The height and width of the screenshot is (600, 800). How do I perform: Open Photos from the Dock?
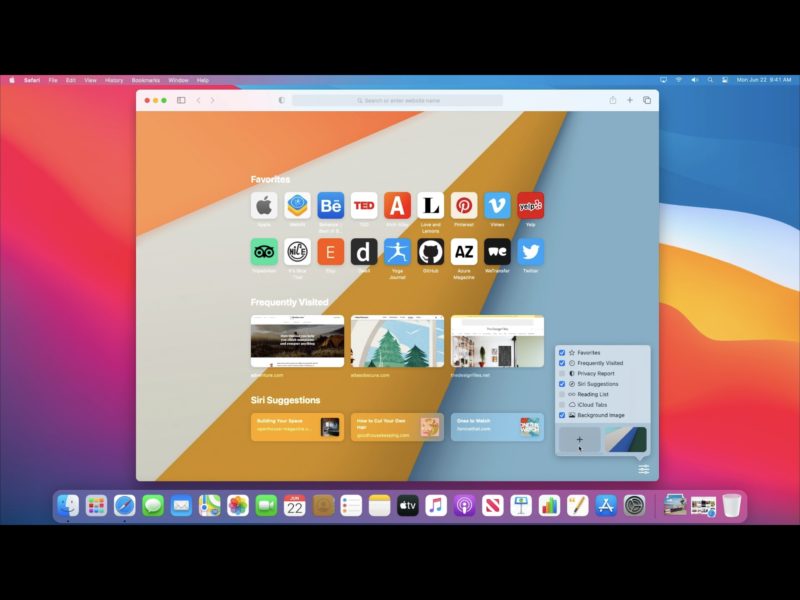tap(238, 506)
